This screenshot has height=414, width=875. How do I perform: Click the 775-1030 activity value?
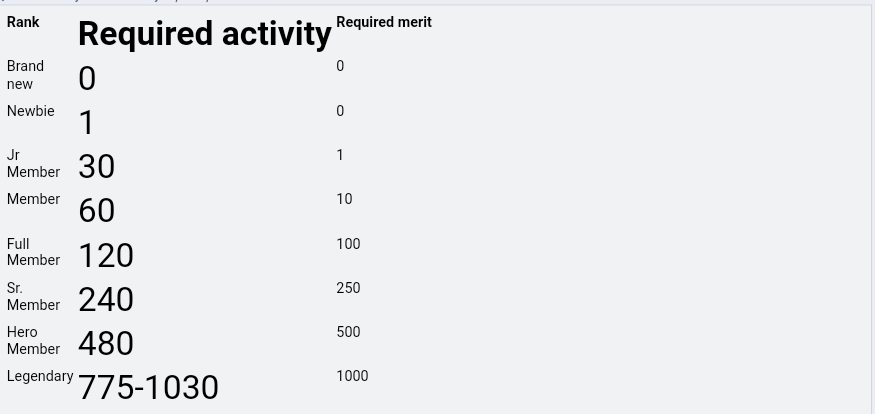pos(148,387)
